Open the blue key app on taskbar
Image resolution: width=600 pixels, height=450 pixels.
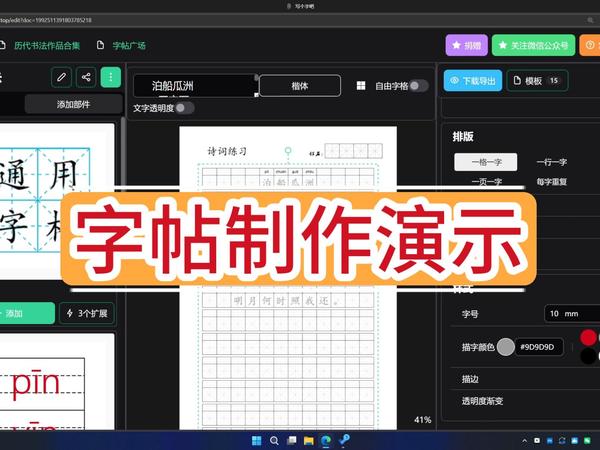pos(344,440)
